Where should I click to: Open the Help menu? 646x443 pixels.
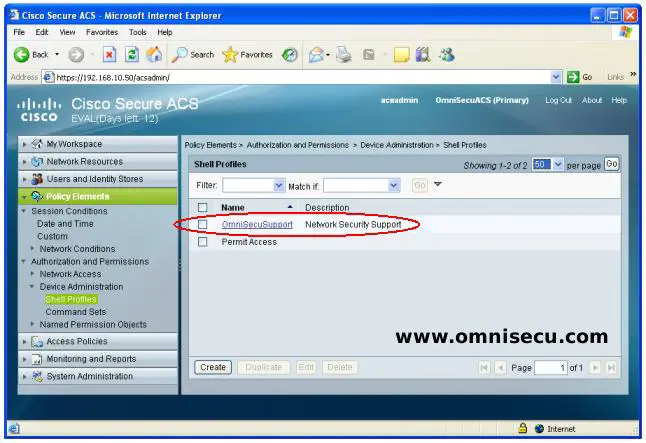coord(165,32)
